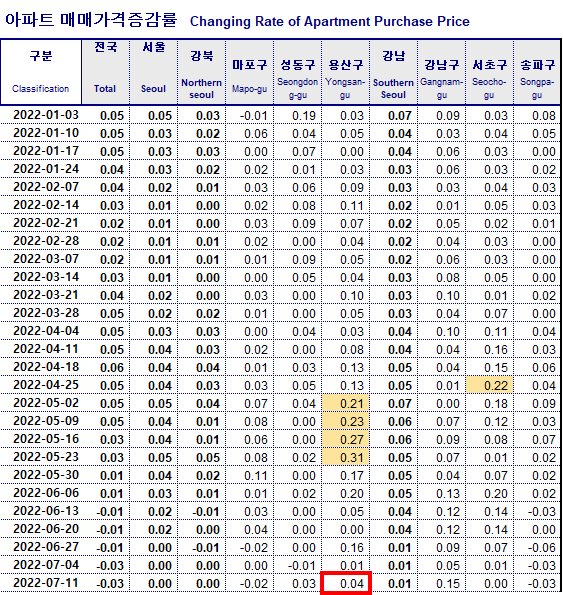Click the 송파구 Songpa-gu column header
Screen dimensions: 563x595
pos(537,72)
